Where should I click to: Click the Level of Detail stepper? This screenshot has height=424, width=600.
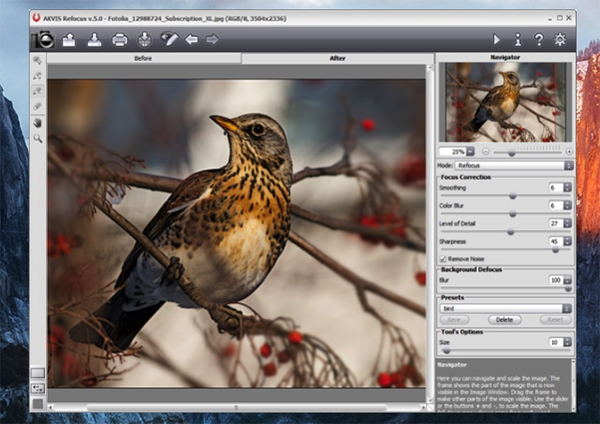coord(567,223)
